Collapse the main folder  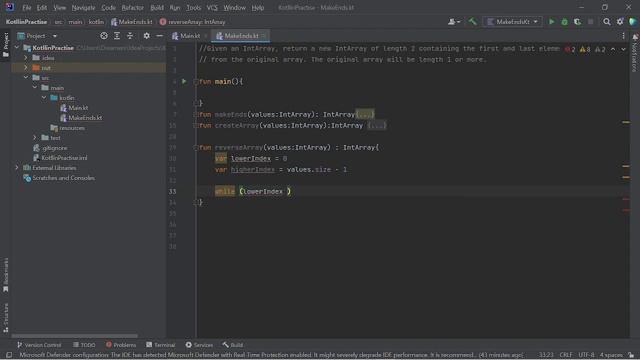(x=35, y=88)
